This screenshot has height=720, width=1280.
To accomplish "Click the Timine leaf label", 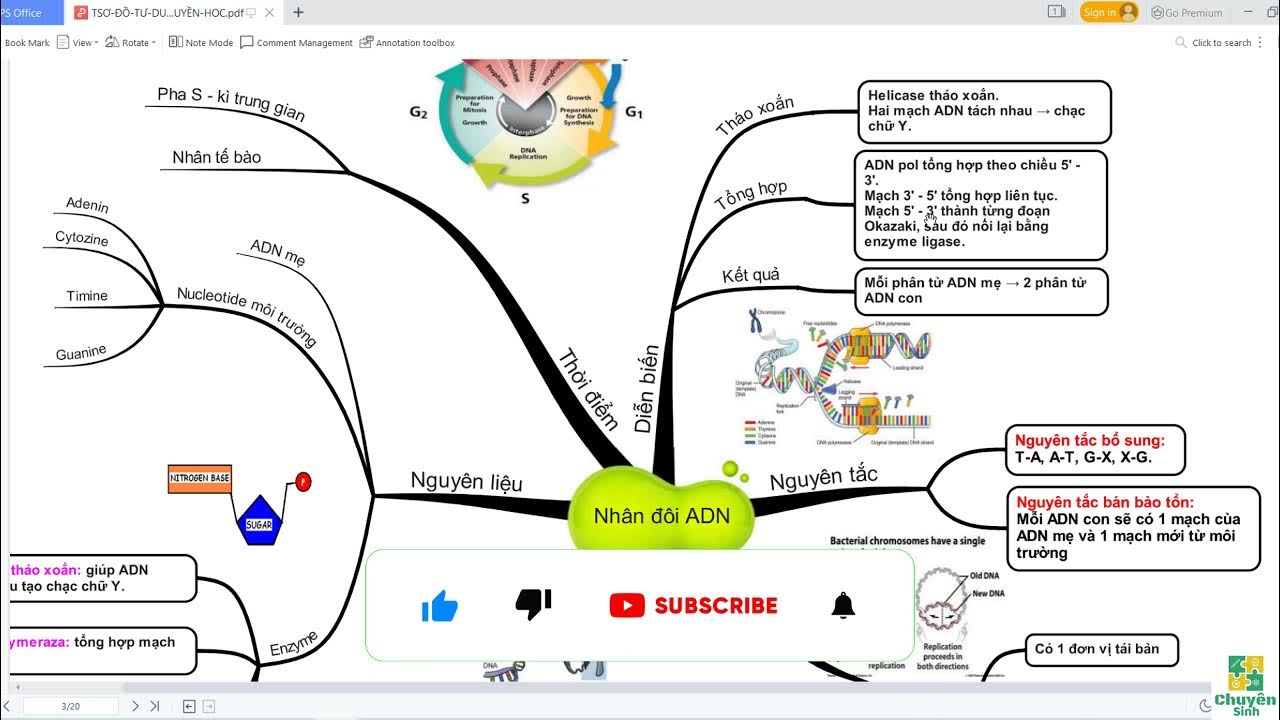I will coord(87,296).
